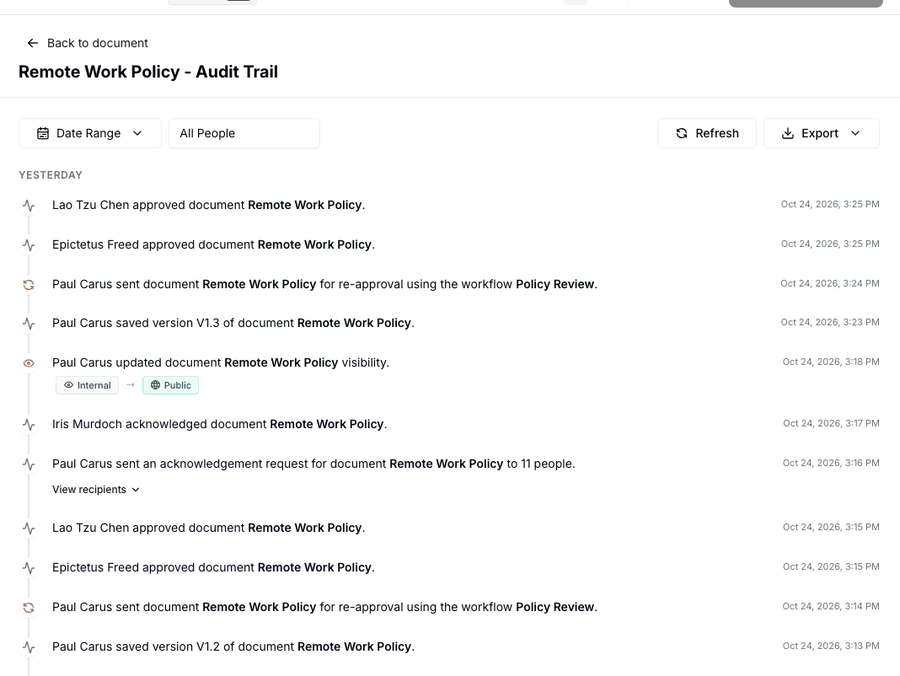Click timestamp Oct 24, 2026, 3:18 PM
The width and height of the screenshot is (900, 676).
(x=831, y=362)
